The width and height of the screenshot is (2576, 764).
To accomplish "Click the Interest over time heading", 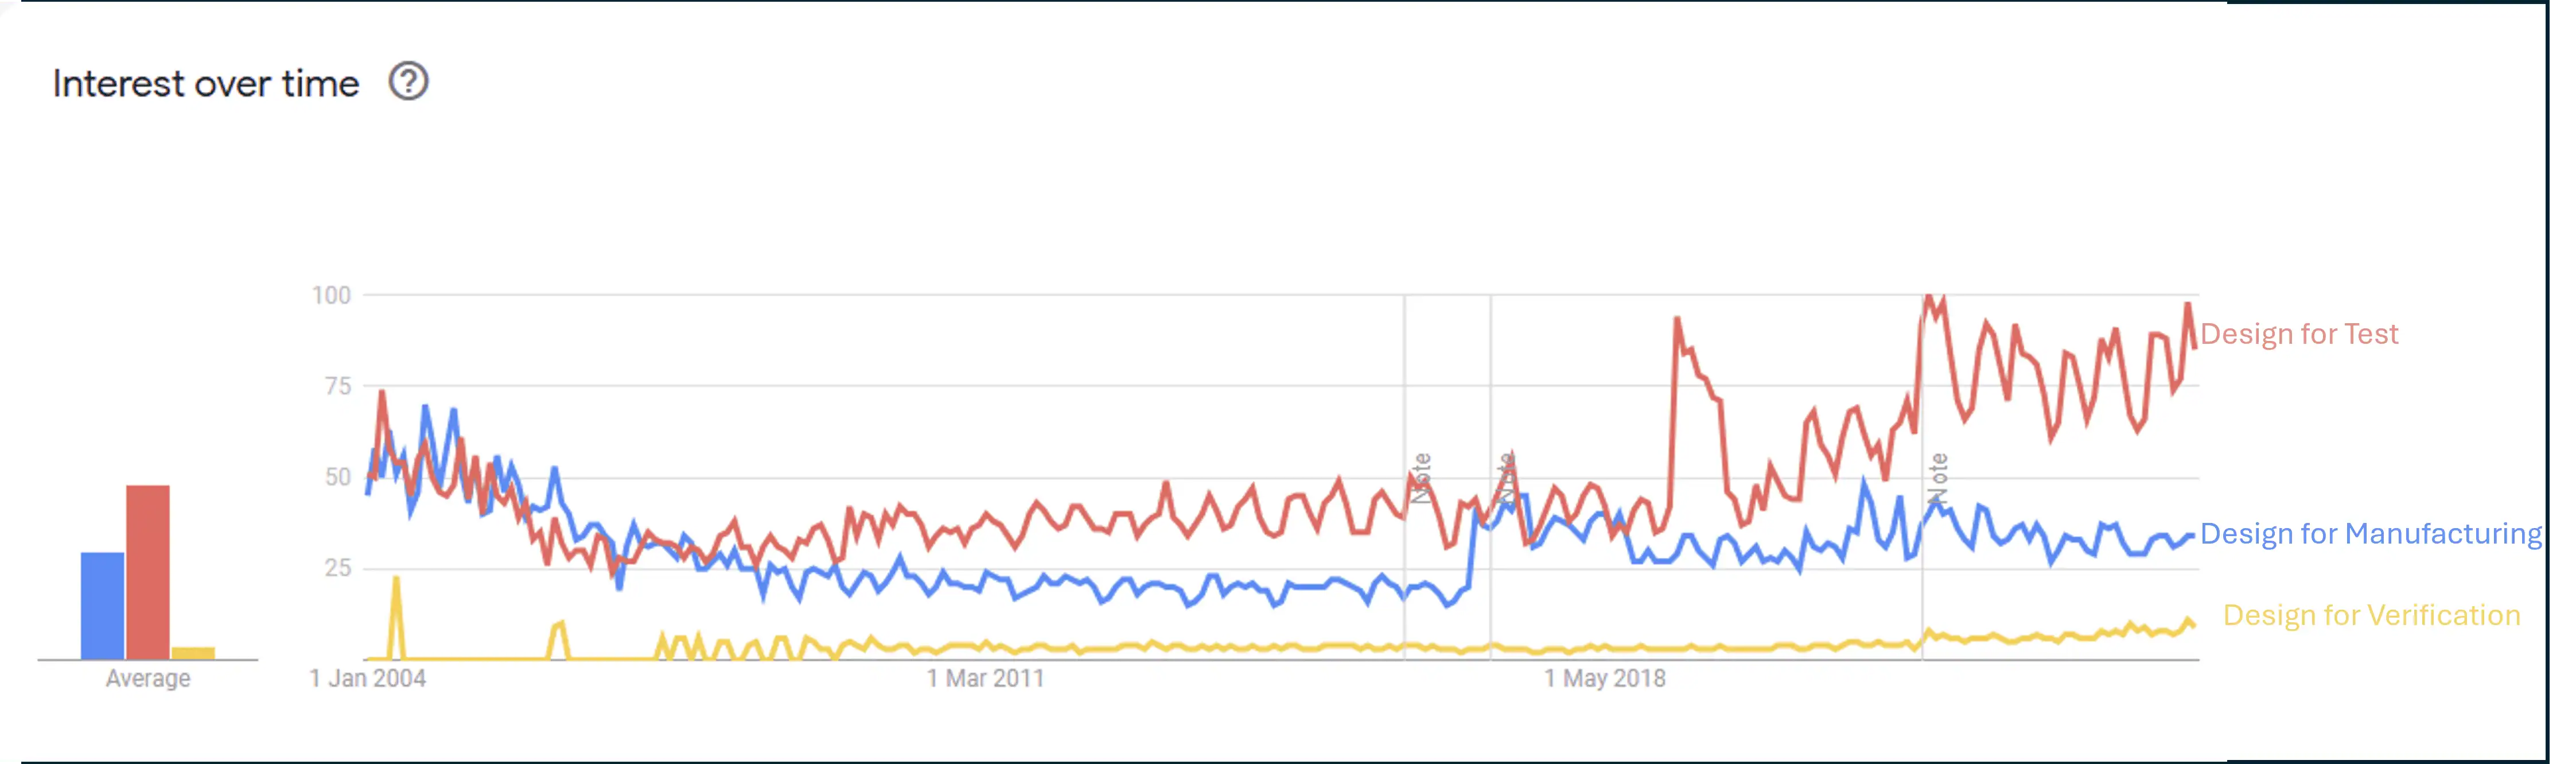I will pyautogui.click(x=206, y=84).
